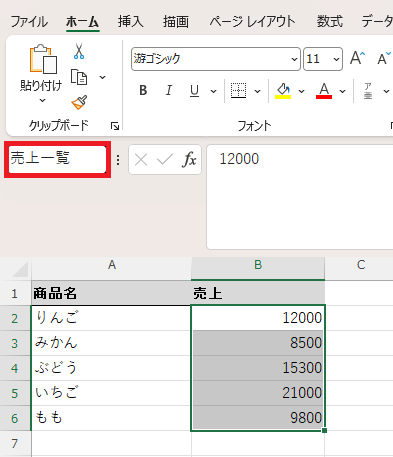The width and height of the screenshot is (393, 457).
Task: Select row 2 header
Action: tap(15, 318)
